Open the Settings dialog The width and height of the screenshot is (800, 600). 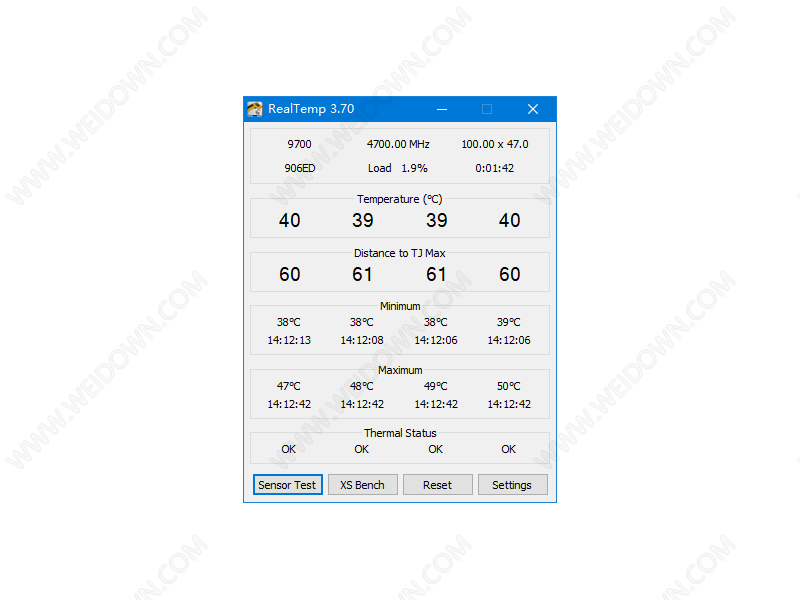512,485
